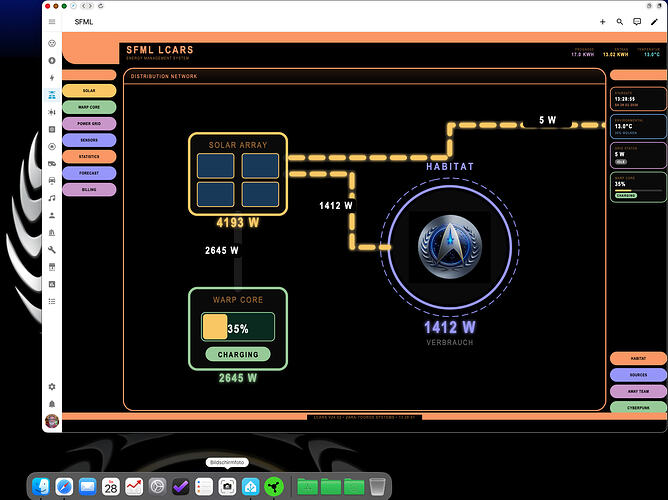Select the FORECAST menu pill
The image size is (668, 500).
[89, 173]
